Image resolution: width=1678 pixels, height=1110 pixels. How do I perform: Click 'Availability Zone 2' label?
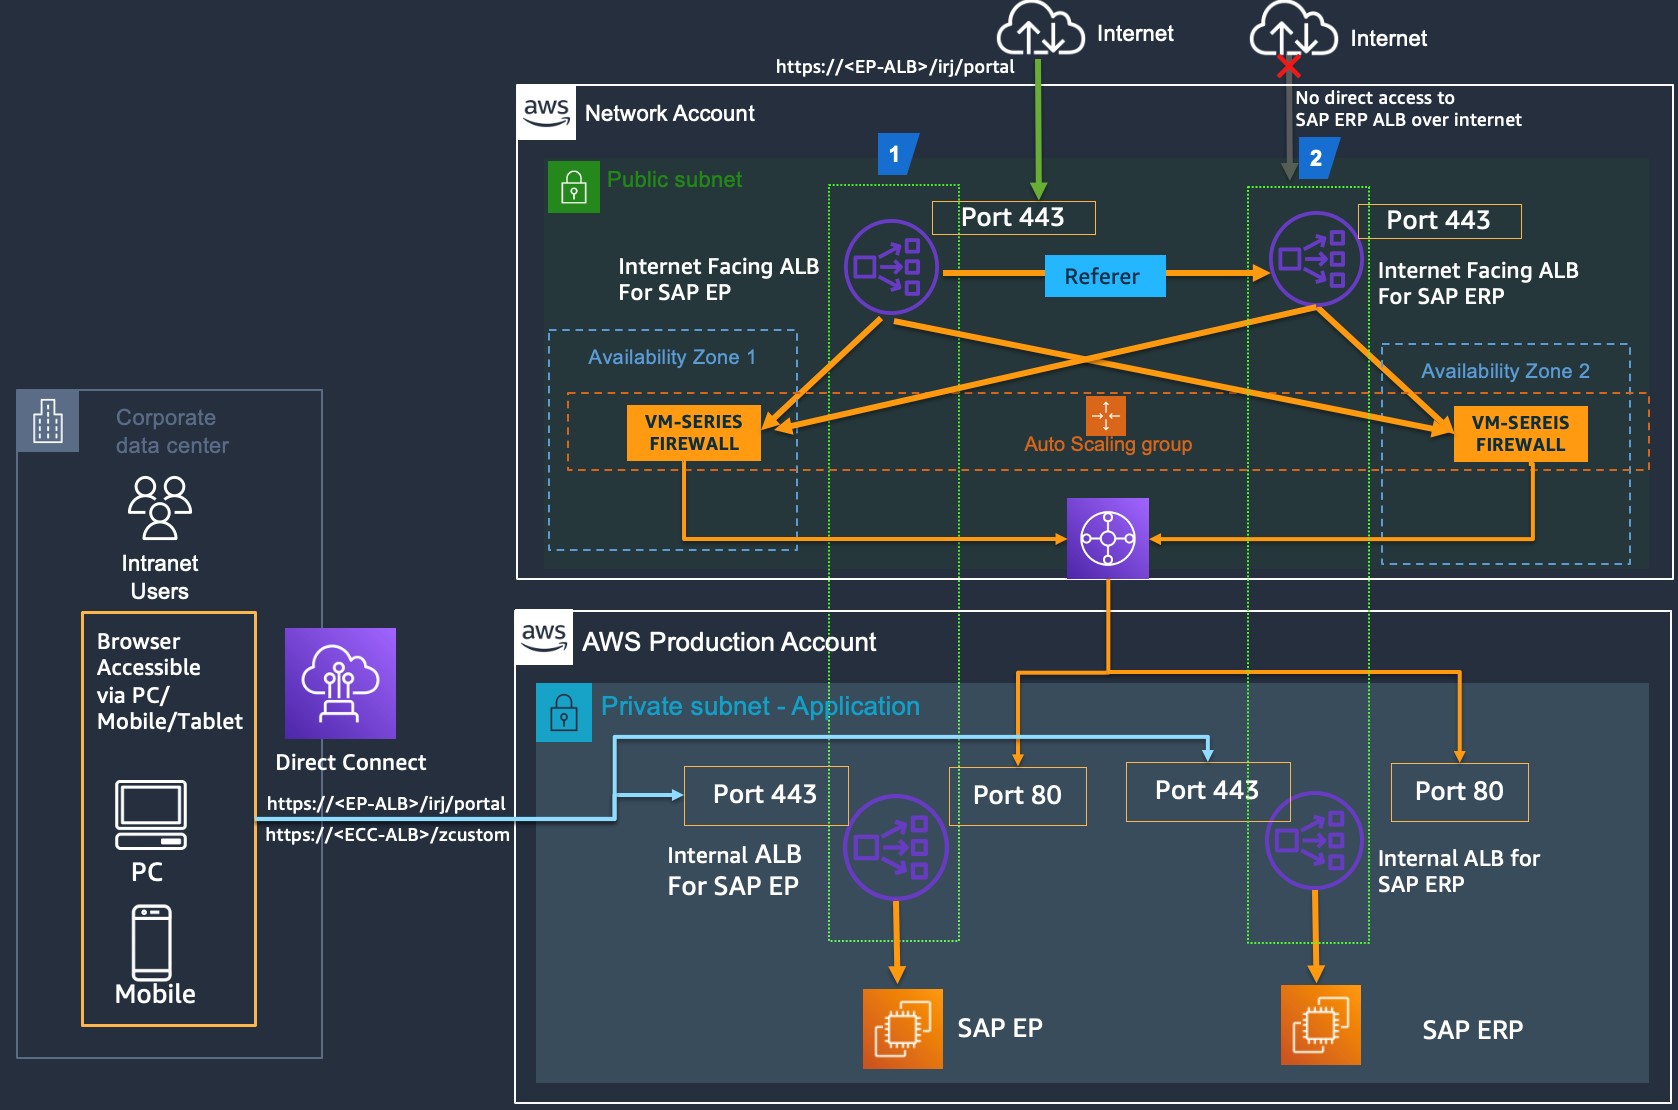[x=1505, y=371]
